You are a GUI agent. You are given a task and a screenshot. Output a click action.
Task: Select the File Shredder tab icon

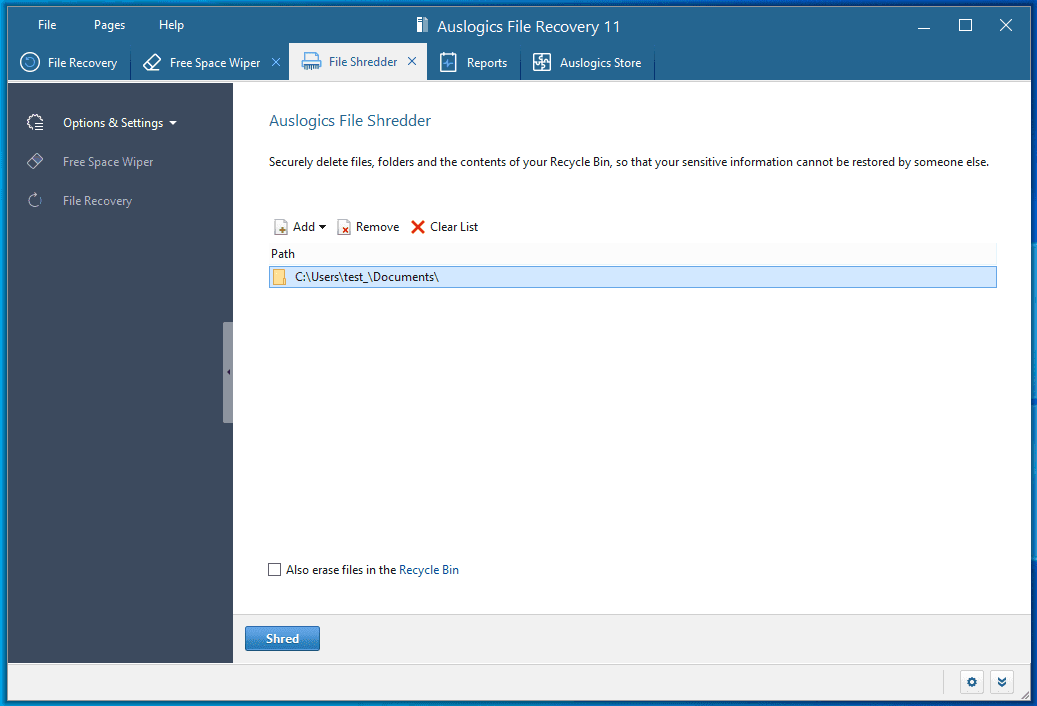(x=311, y=61)
